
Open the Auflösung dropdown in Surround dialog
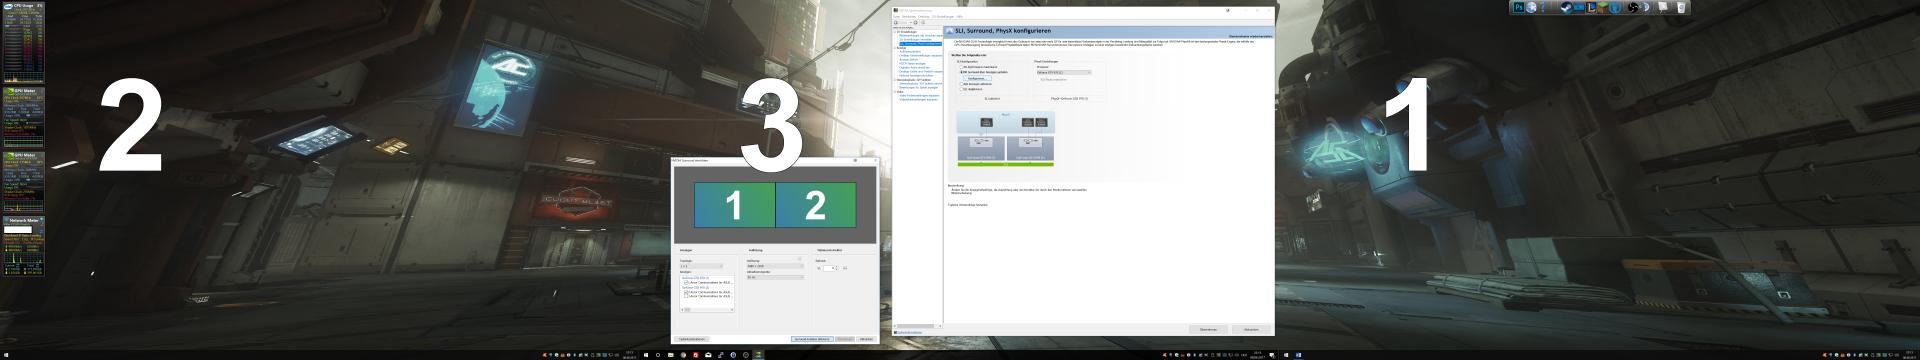pos(775,266)
